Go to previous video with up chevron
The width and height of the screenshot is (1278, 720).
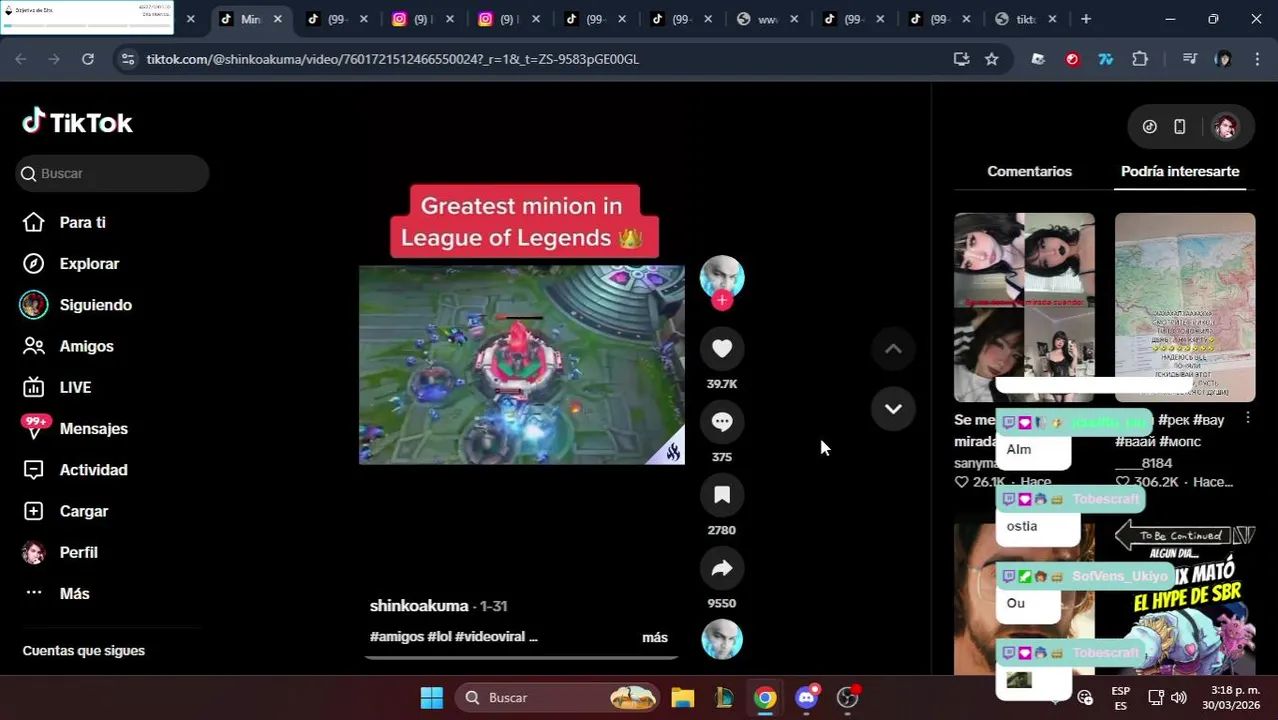[893, 349]
